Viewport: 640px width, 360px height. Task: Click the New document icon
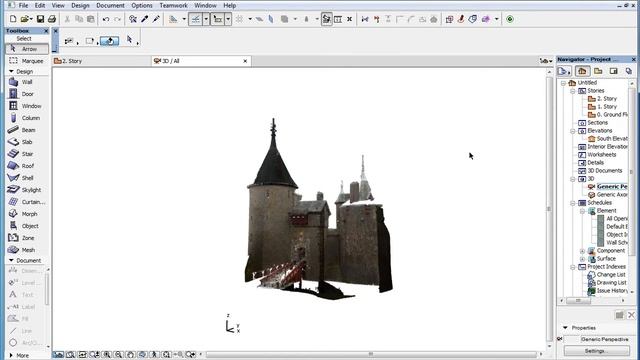point(13,19)
